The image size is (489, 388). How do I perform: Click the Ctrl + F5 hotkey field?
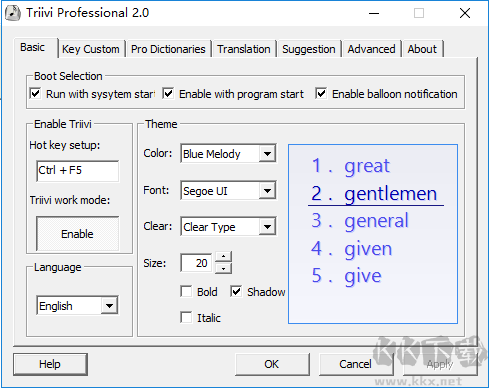point(77,171)
